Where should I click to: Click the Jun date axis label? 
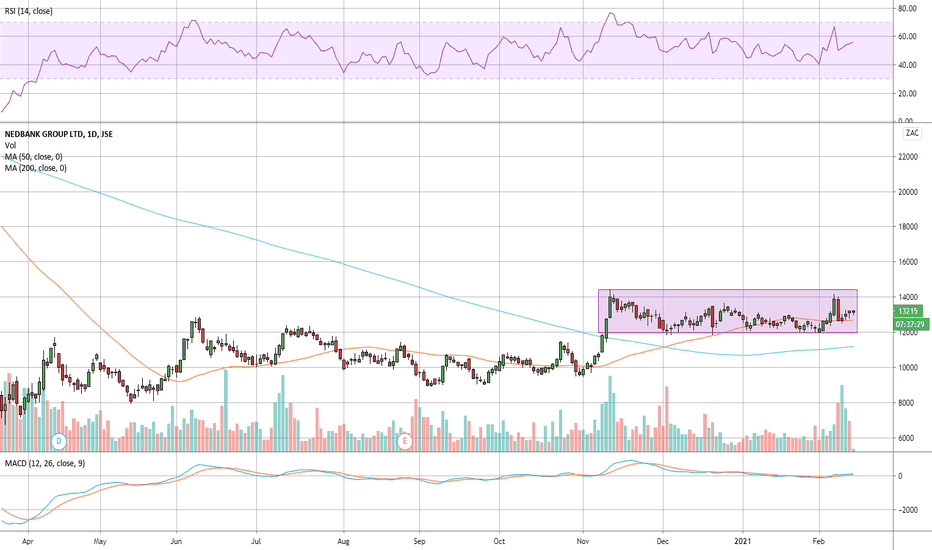[176, 541]
